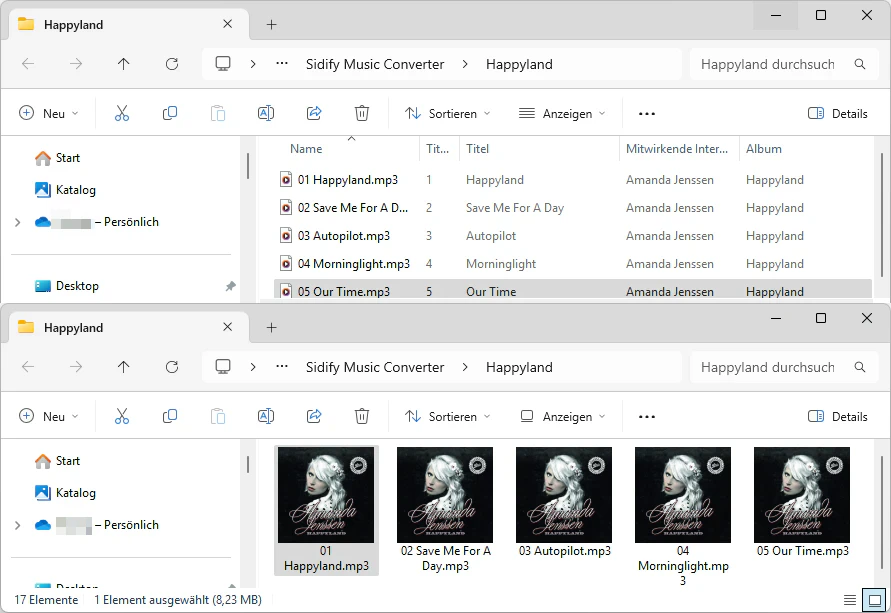The height and width of the screenshot is (613, 891).
Task: Click the search magnifier in the lower window
Action: pos(860,366)
